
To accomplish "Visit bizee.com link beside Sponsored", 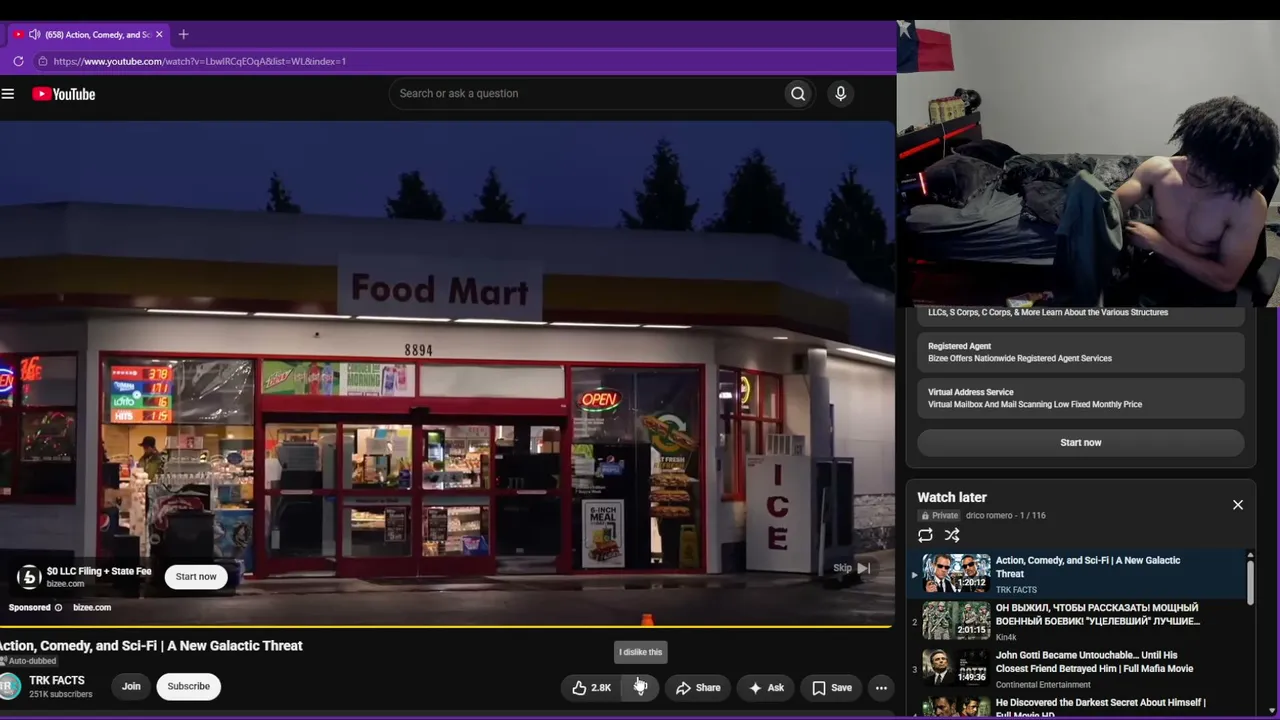I will [x=92, y=607].
